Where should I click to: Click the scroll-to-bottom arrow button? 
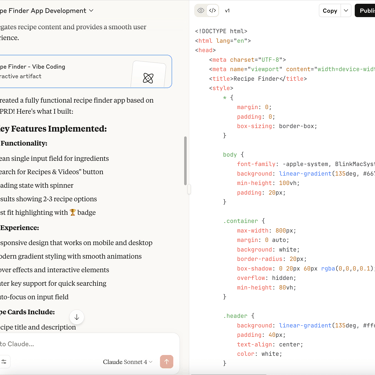[77, 317]
